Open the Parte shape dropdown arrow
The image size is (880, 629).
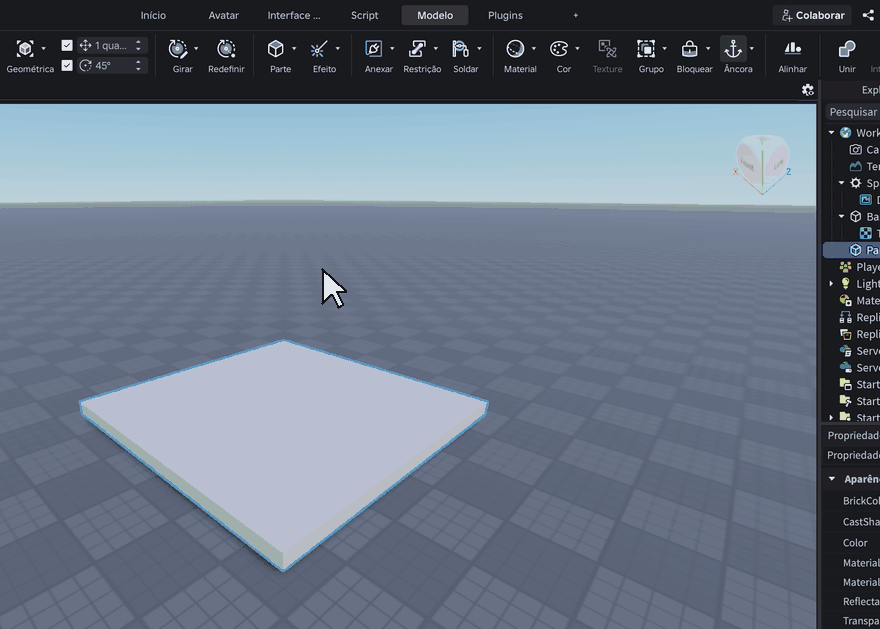point(294,49)
